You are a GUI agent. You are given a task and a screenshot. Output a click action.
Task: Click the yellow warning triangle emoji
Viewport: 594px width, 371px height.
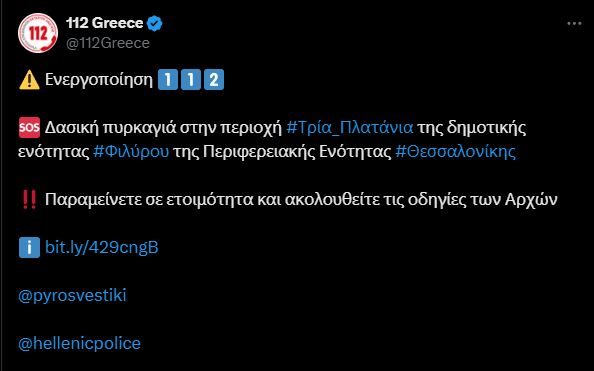click(29, 80)
